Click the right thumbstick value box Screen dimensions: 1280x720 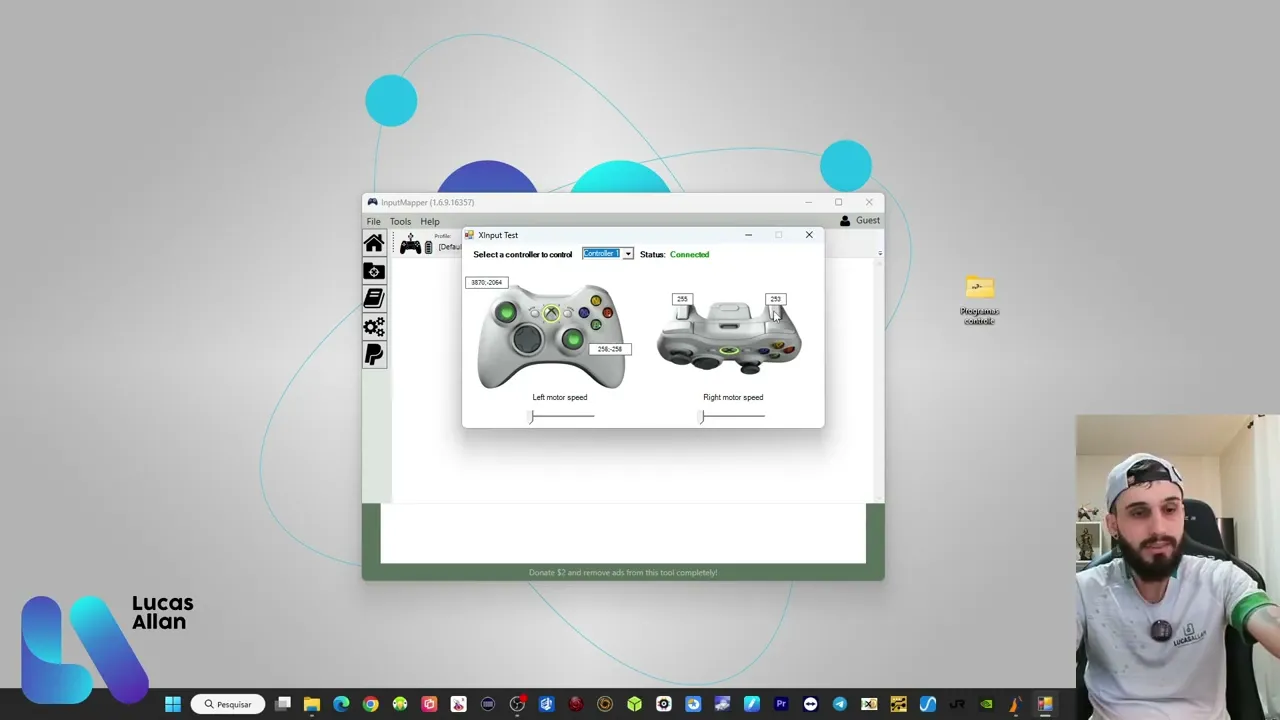(x=610, y=349)
